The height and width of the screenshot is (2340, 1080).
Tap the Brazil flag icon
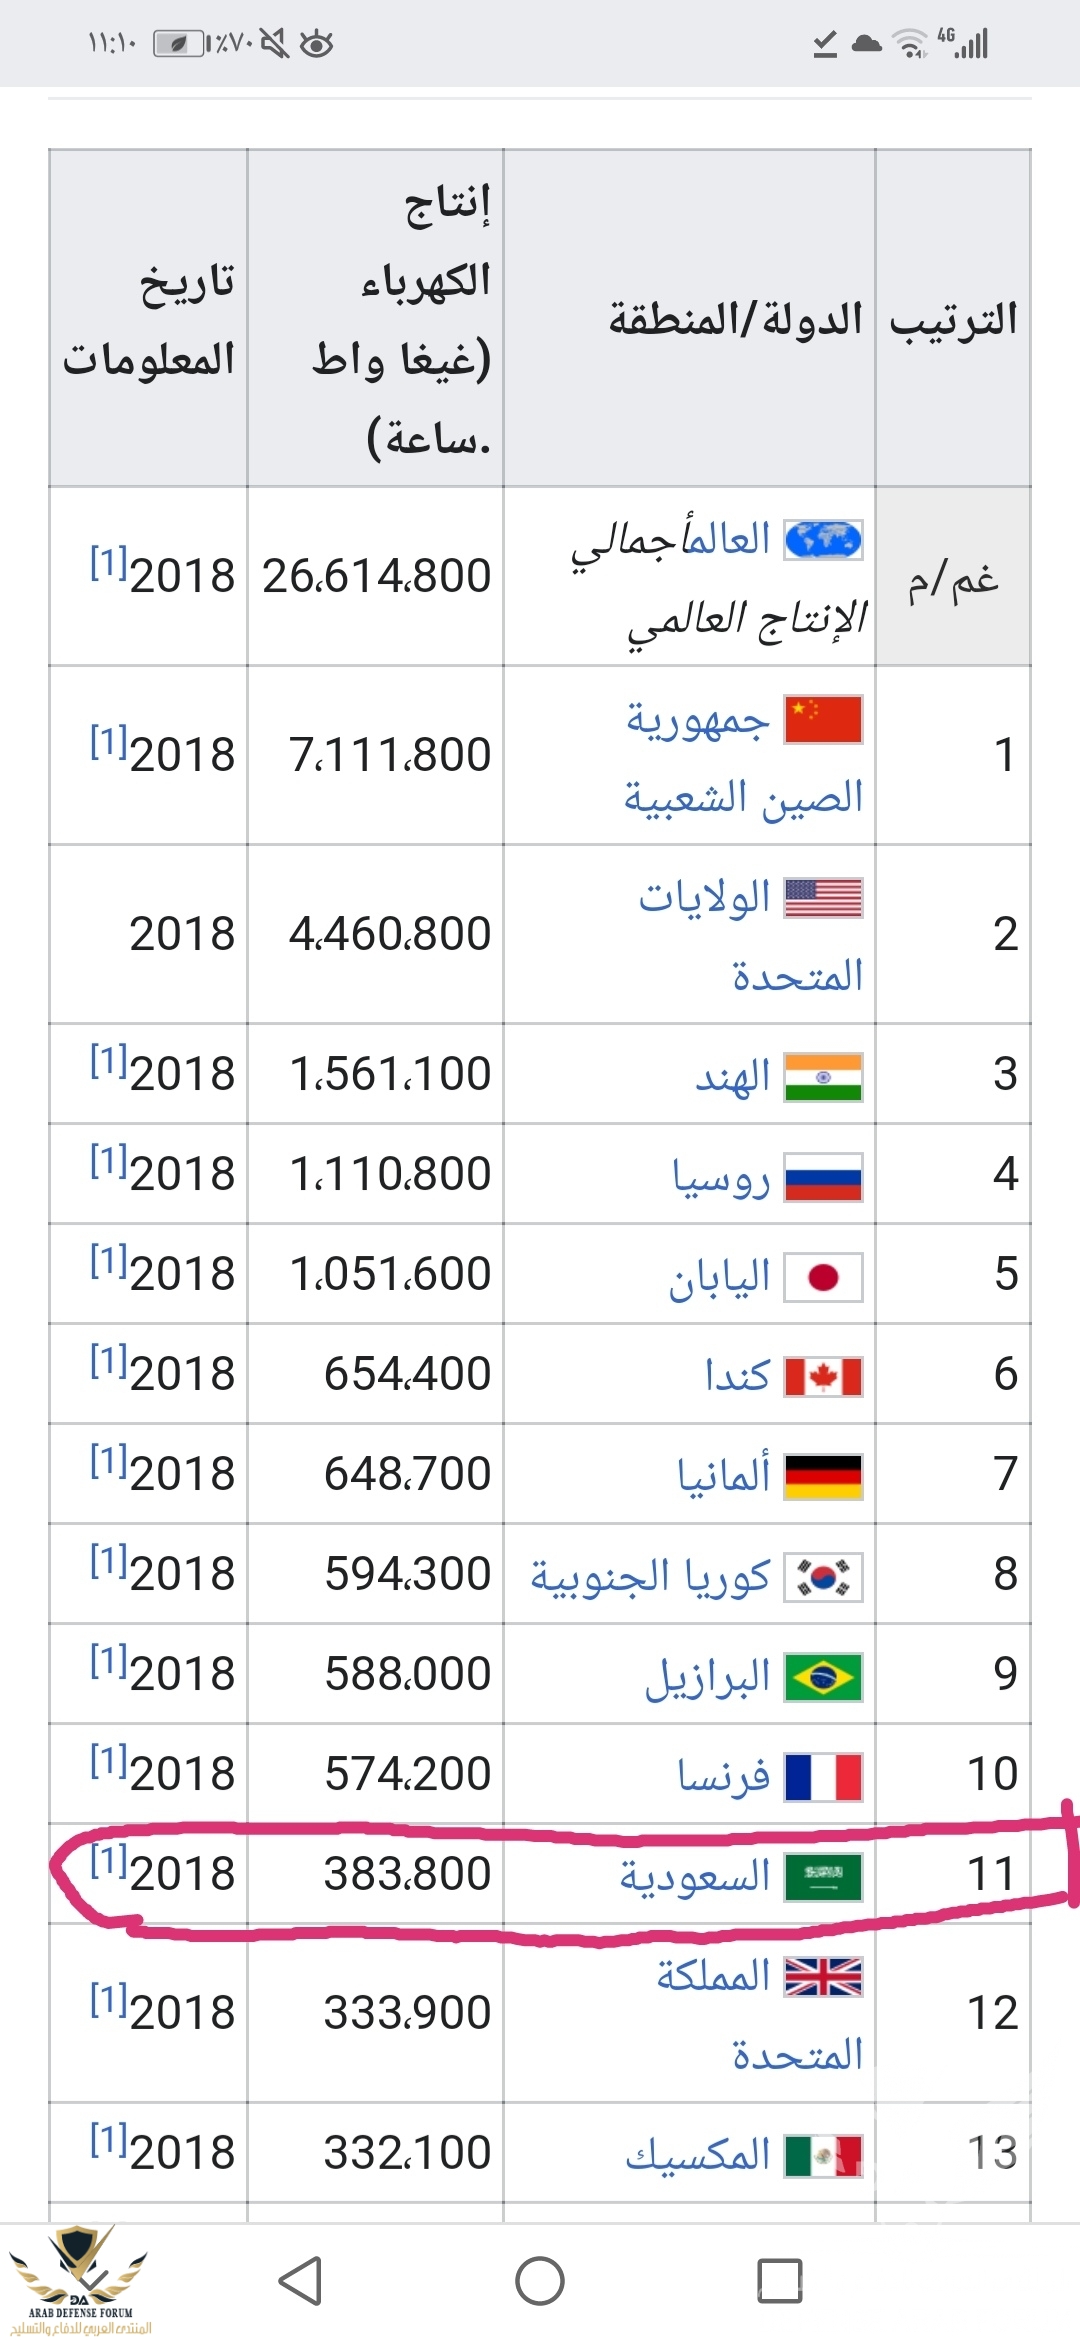tap(823, 1677)
